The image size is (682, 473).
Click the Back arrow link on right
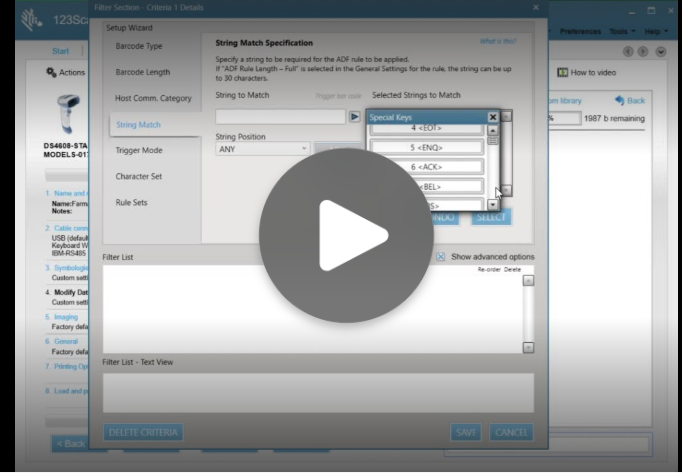(x=630, y=101)
